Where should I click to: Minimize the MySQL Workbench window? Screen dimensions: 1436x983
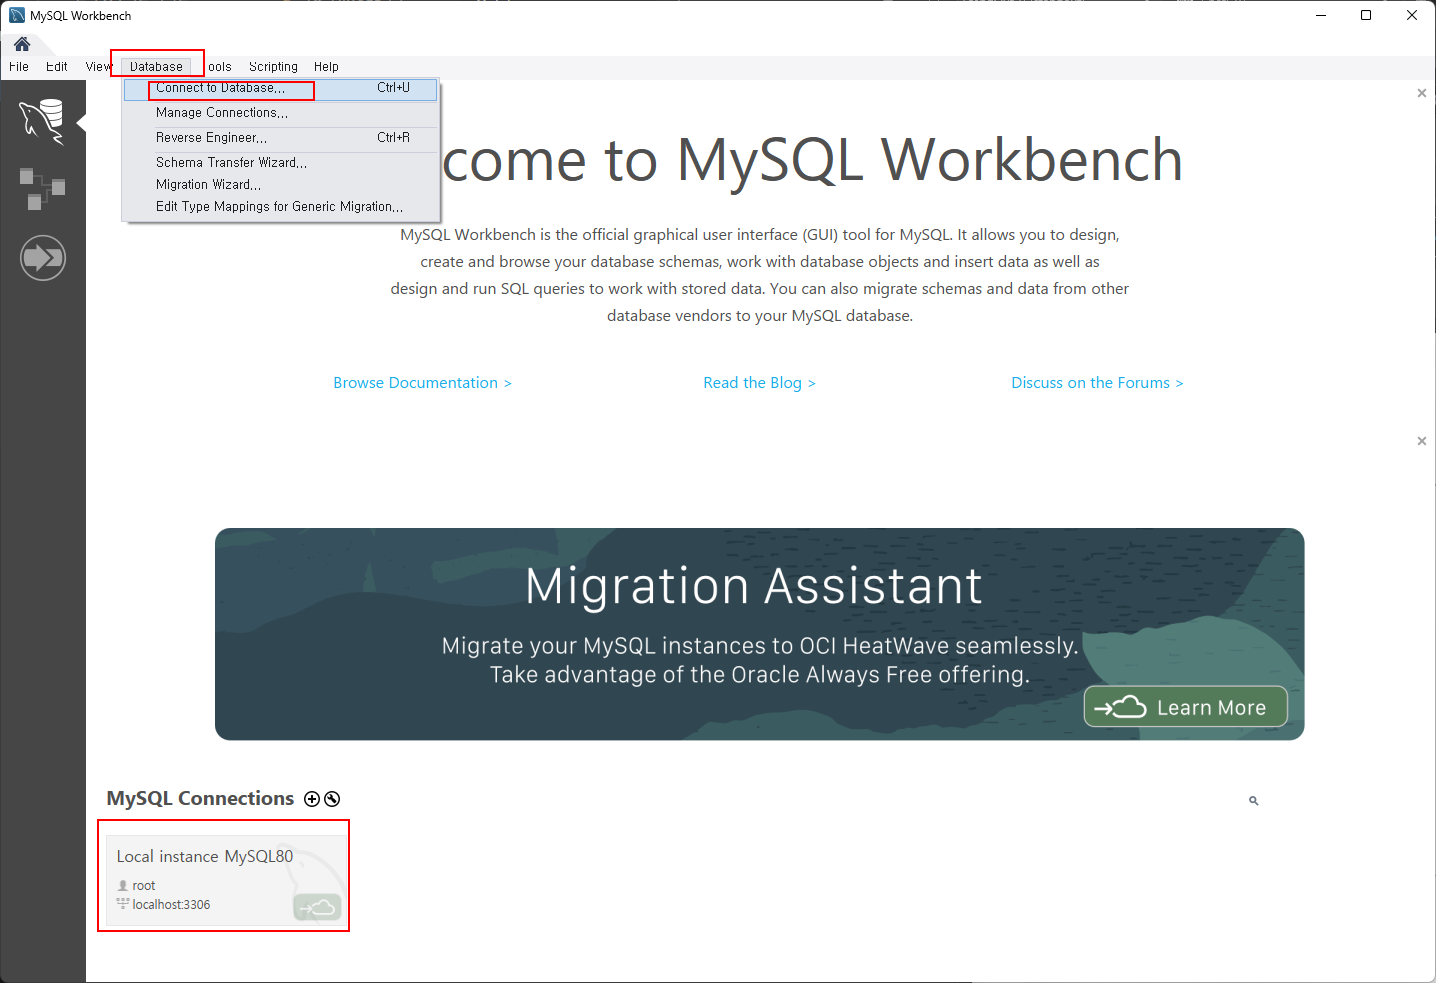coord(1321,15)
